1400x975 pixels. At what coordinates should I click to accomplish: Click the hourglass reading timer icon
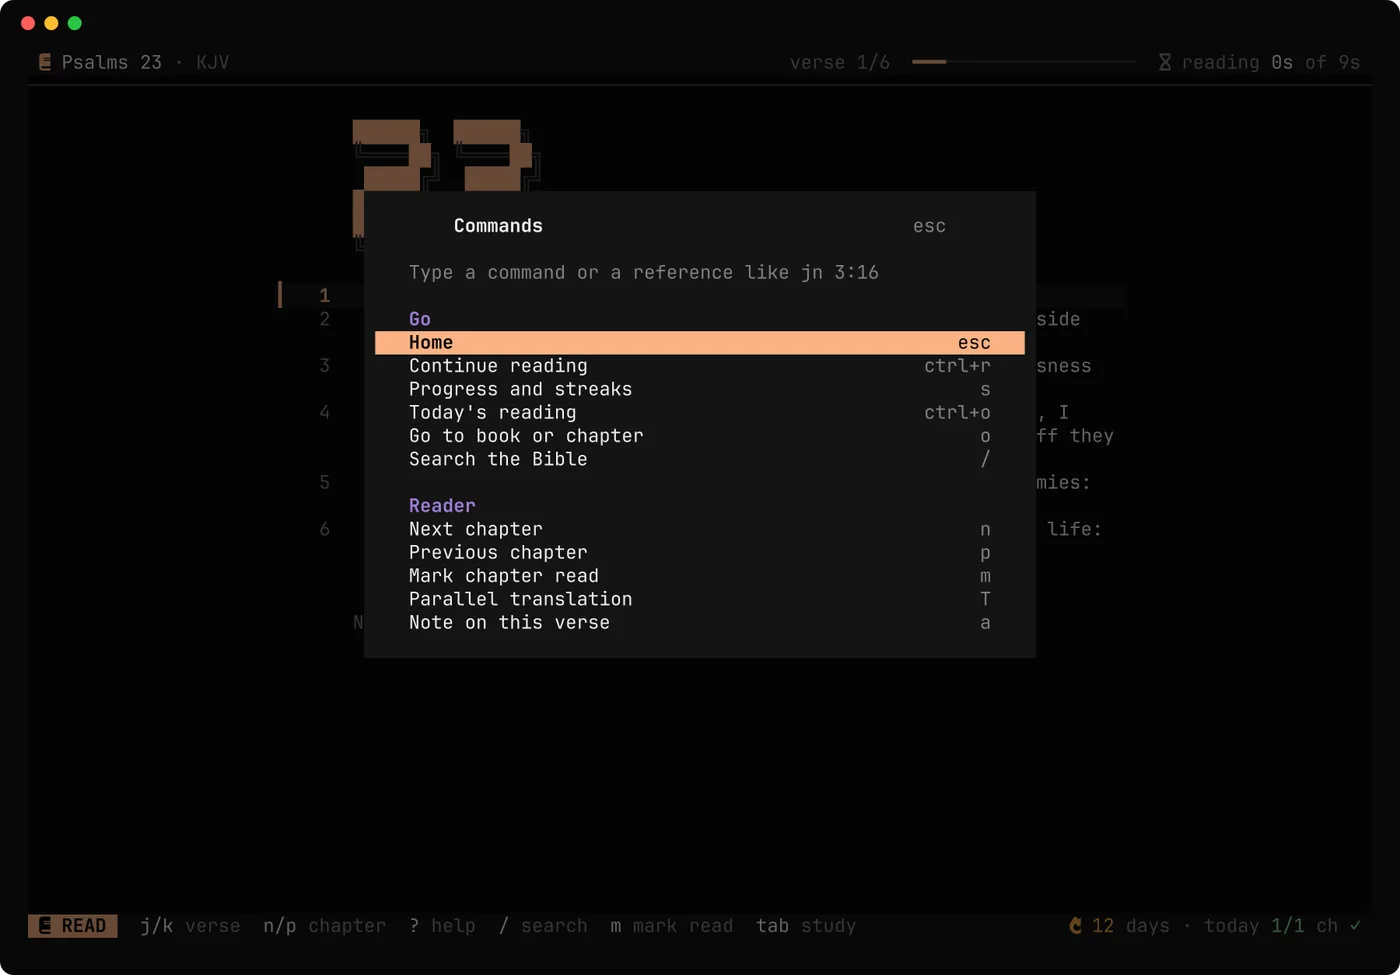[x=1165, y=62]
